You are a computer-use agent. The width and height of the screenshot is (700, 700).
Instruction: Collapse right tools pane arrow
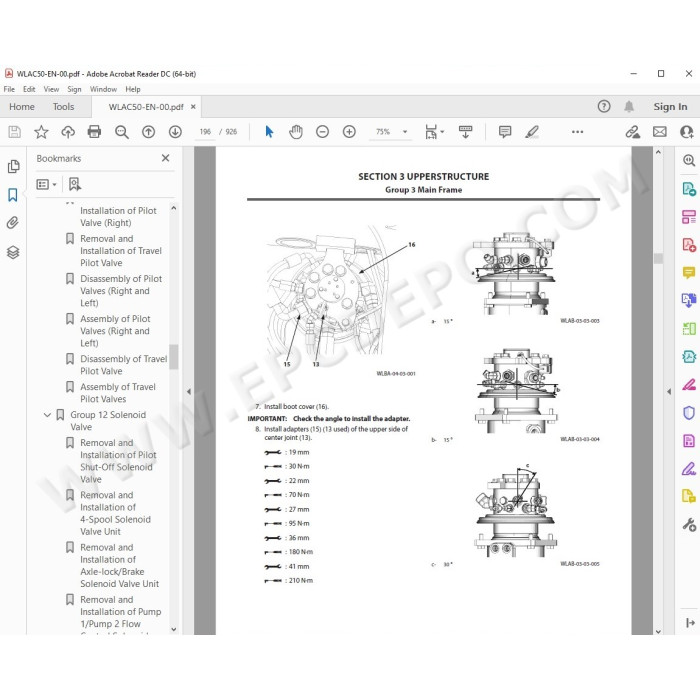tap(669, 391)
